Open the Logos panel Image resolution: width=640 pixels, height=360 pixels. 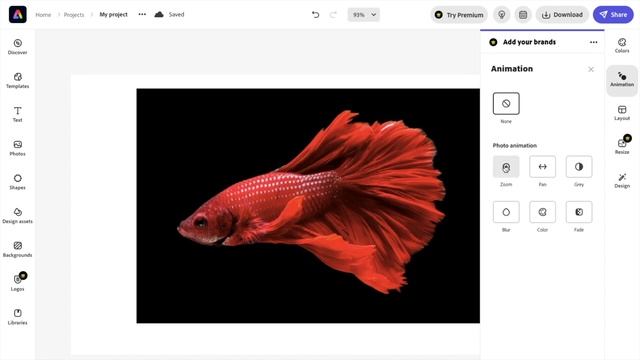(18, 283)
